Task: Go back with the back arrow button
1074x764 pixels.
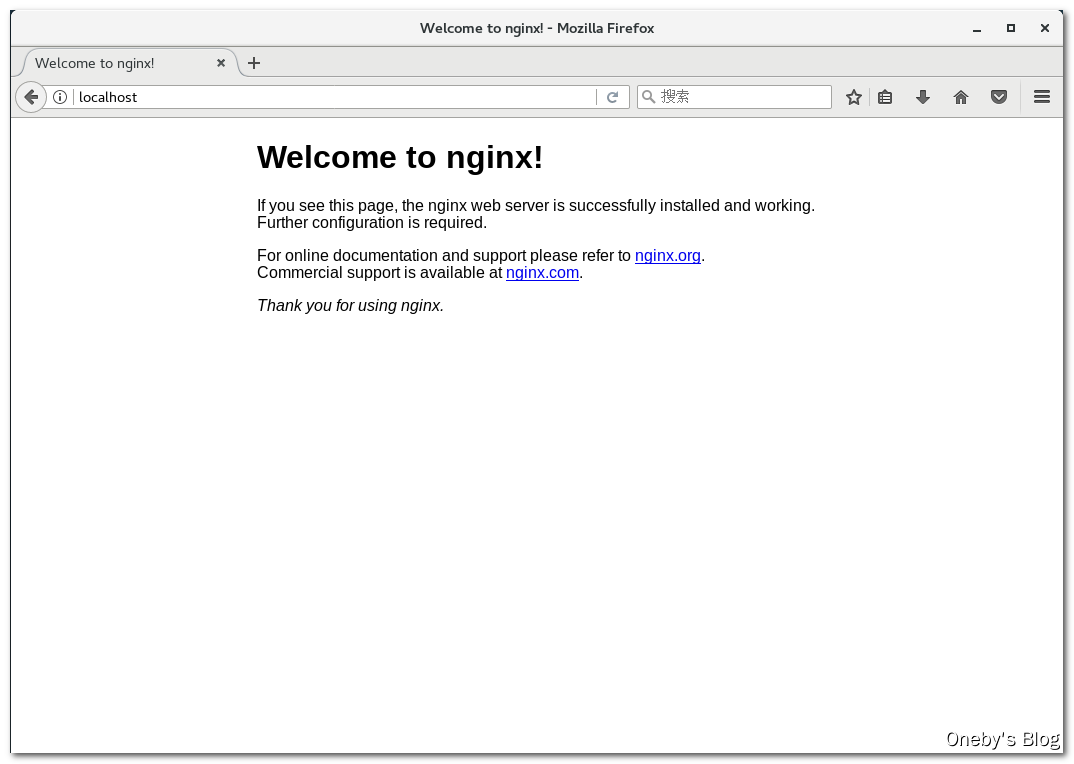Action: [x=31, y=97]
